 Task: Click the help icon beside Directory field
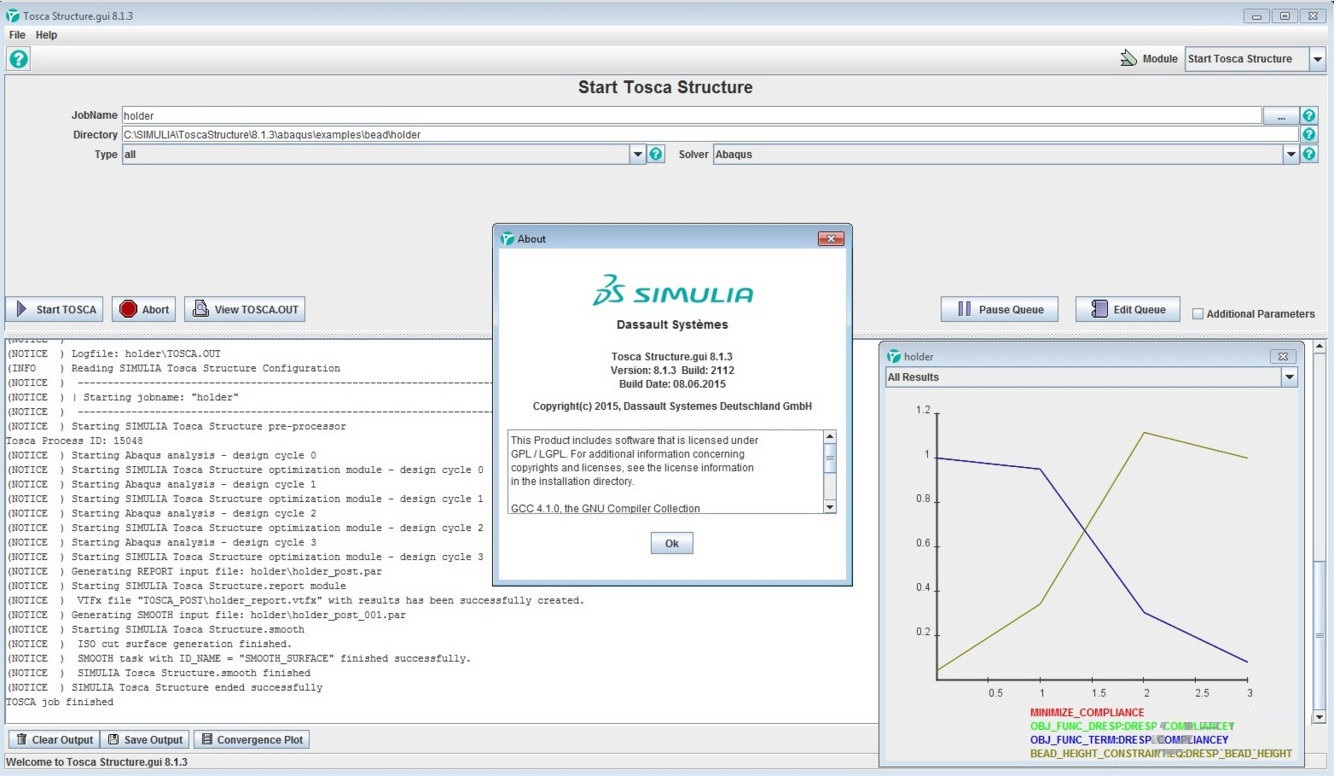1309,135
